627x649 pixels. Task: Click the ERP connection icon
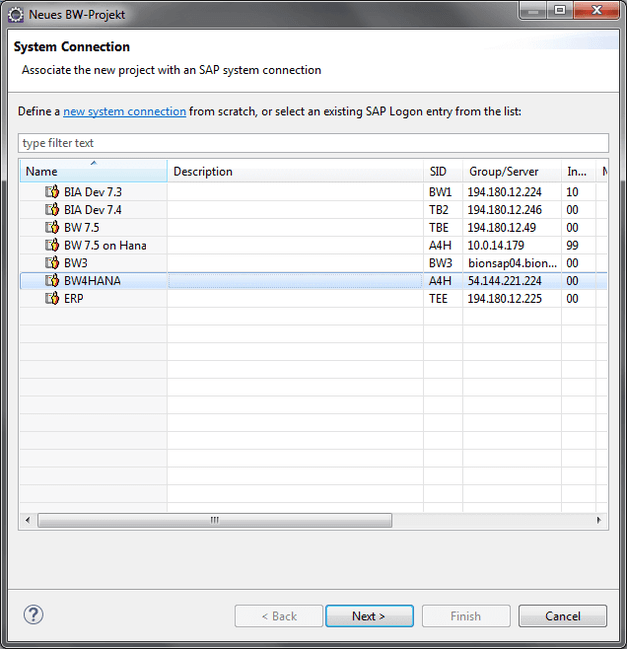[52, 298]
